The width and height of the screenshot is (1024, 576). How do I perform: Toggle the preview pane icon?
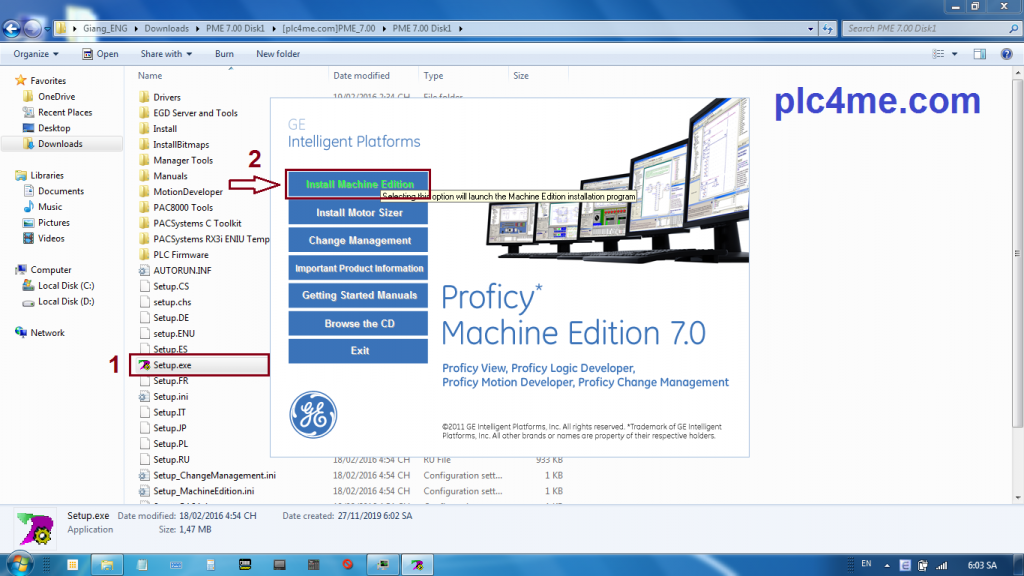point(980,54)
